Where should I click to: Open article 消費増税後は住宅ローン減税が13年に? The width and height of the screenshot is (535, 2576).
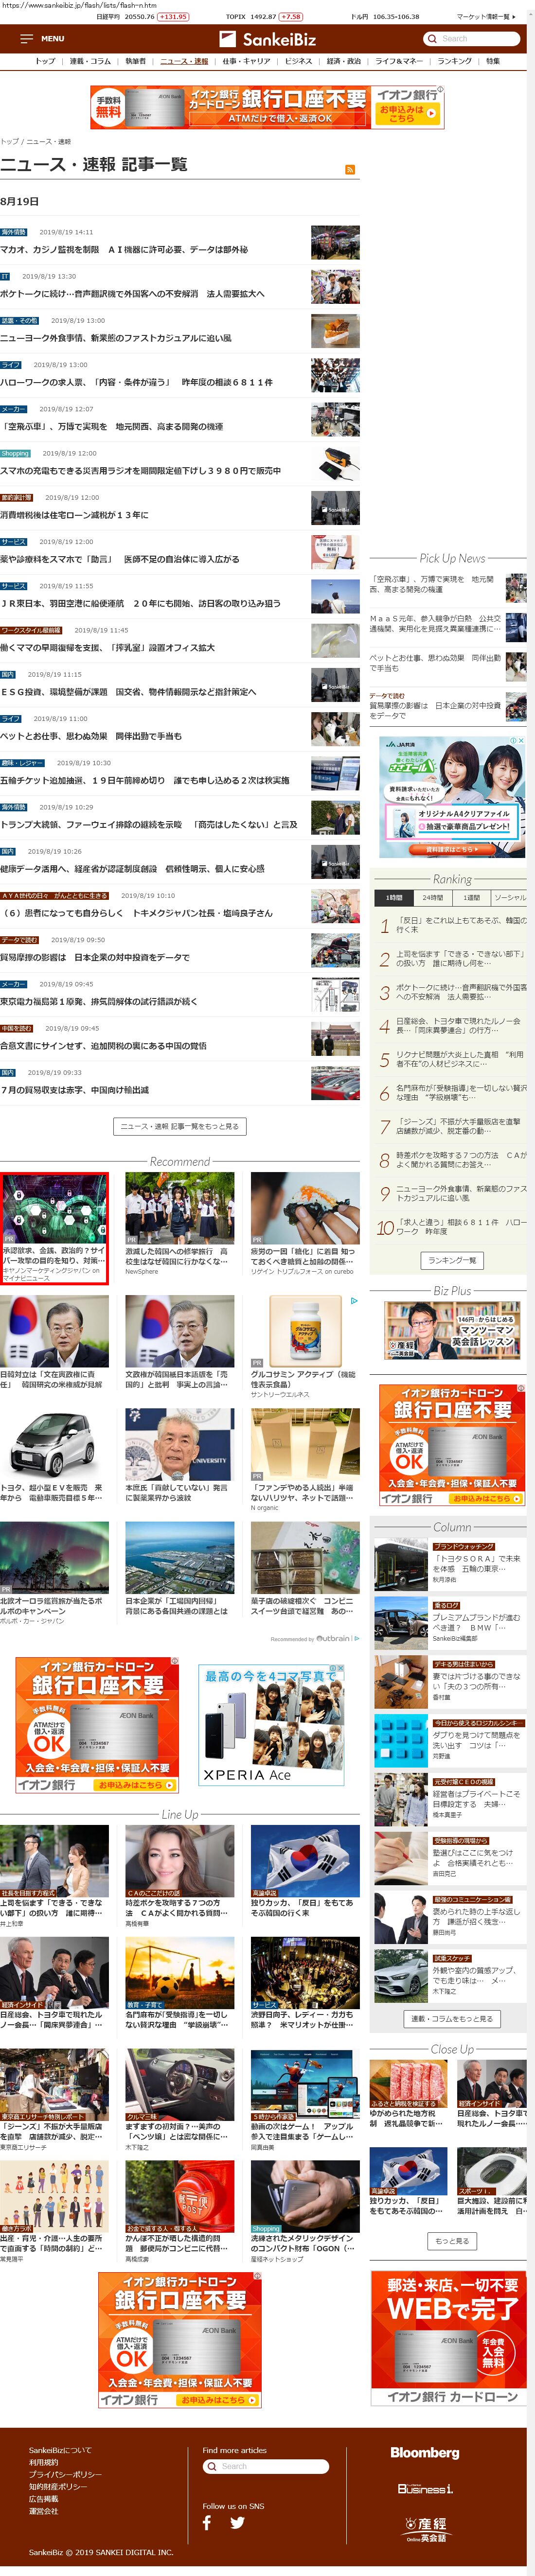(x=74, y=515)
